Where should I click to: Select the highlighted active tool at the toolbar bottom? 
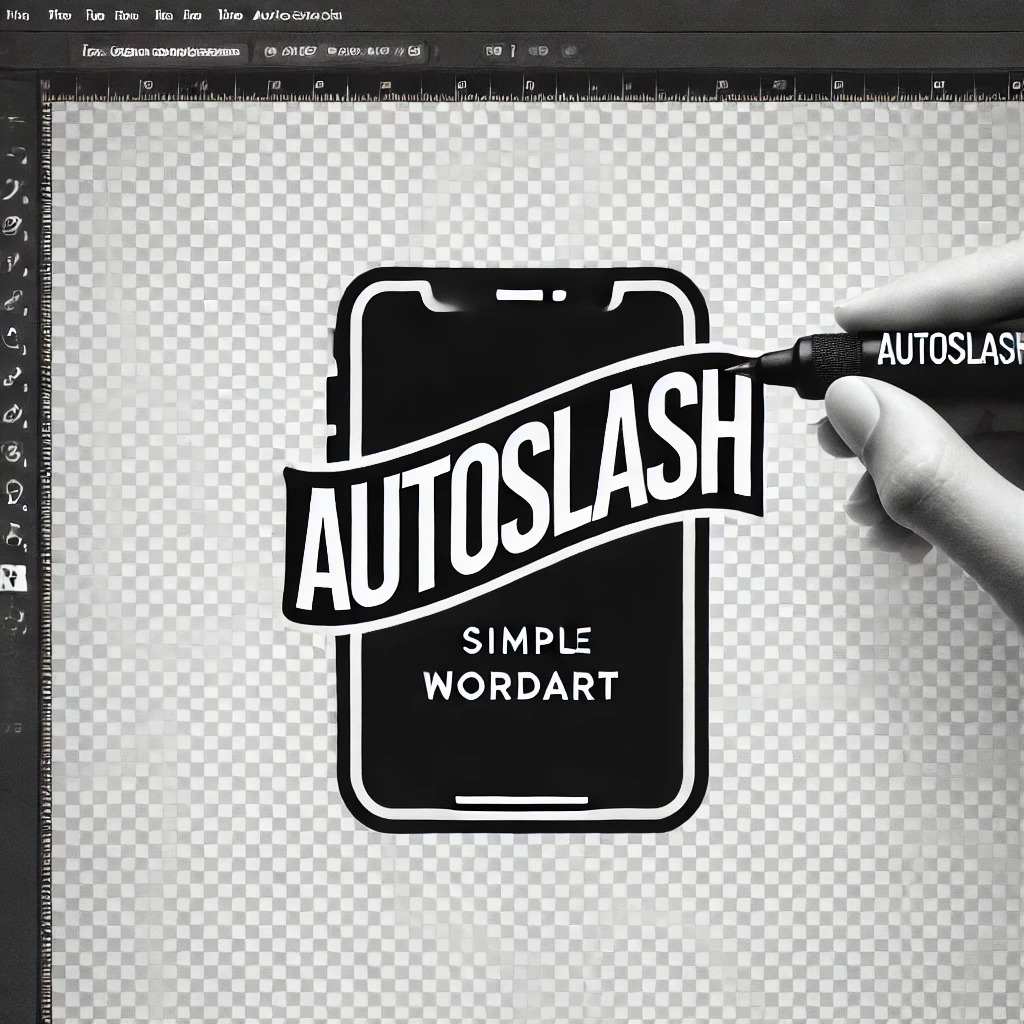[14, 576]
